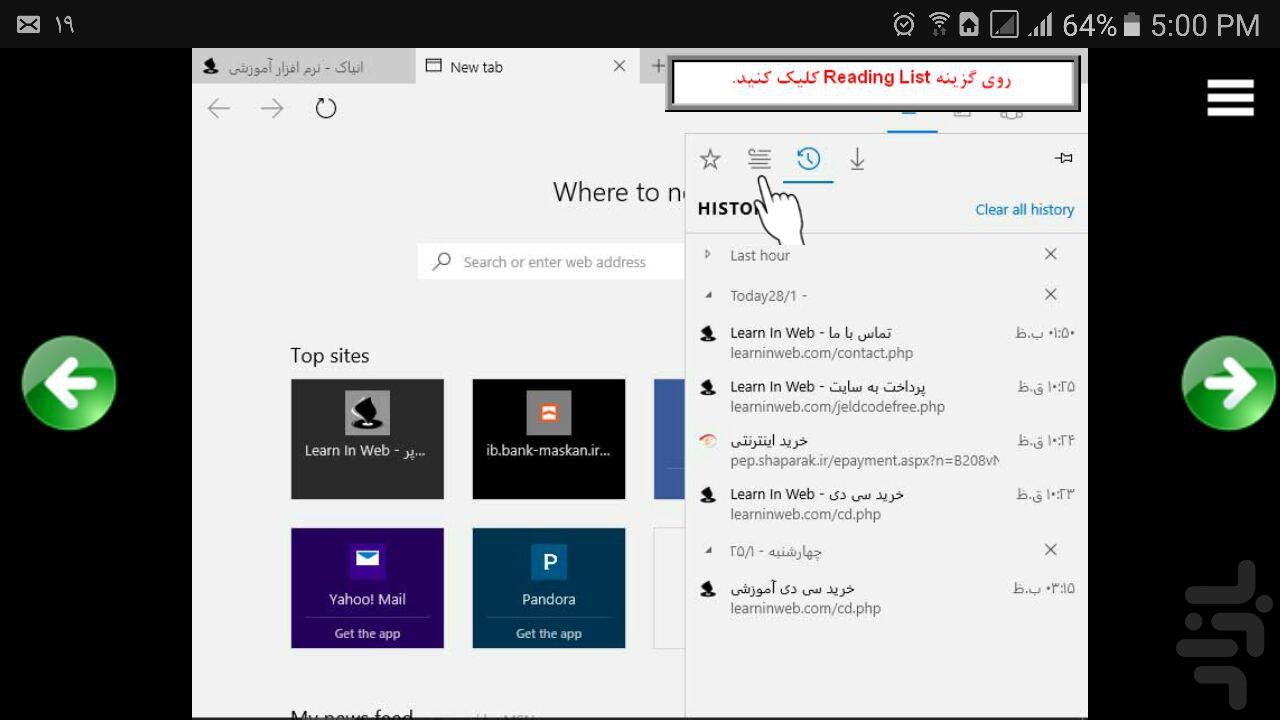Click the green next arrow button
Image resolution: width=1280 pixels, height=720 pixels.
[x=1228, y=383]
